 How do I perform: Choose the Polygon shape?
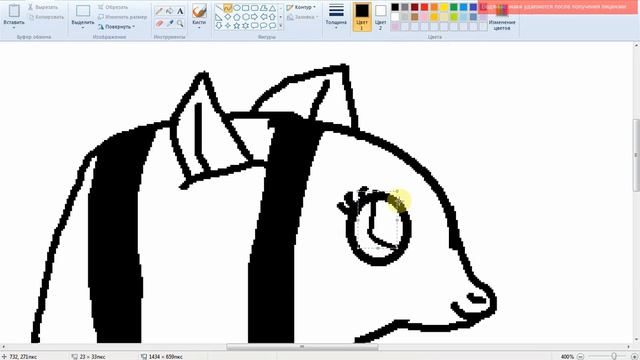click(263, 8)
